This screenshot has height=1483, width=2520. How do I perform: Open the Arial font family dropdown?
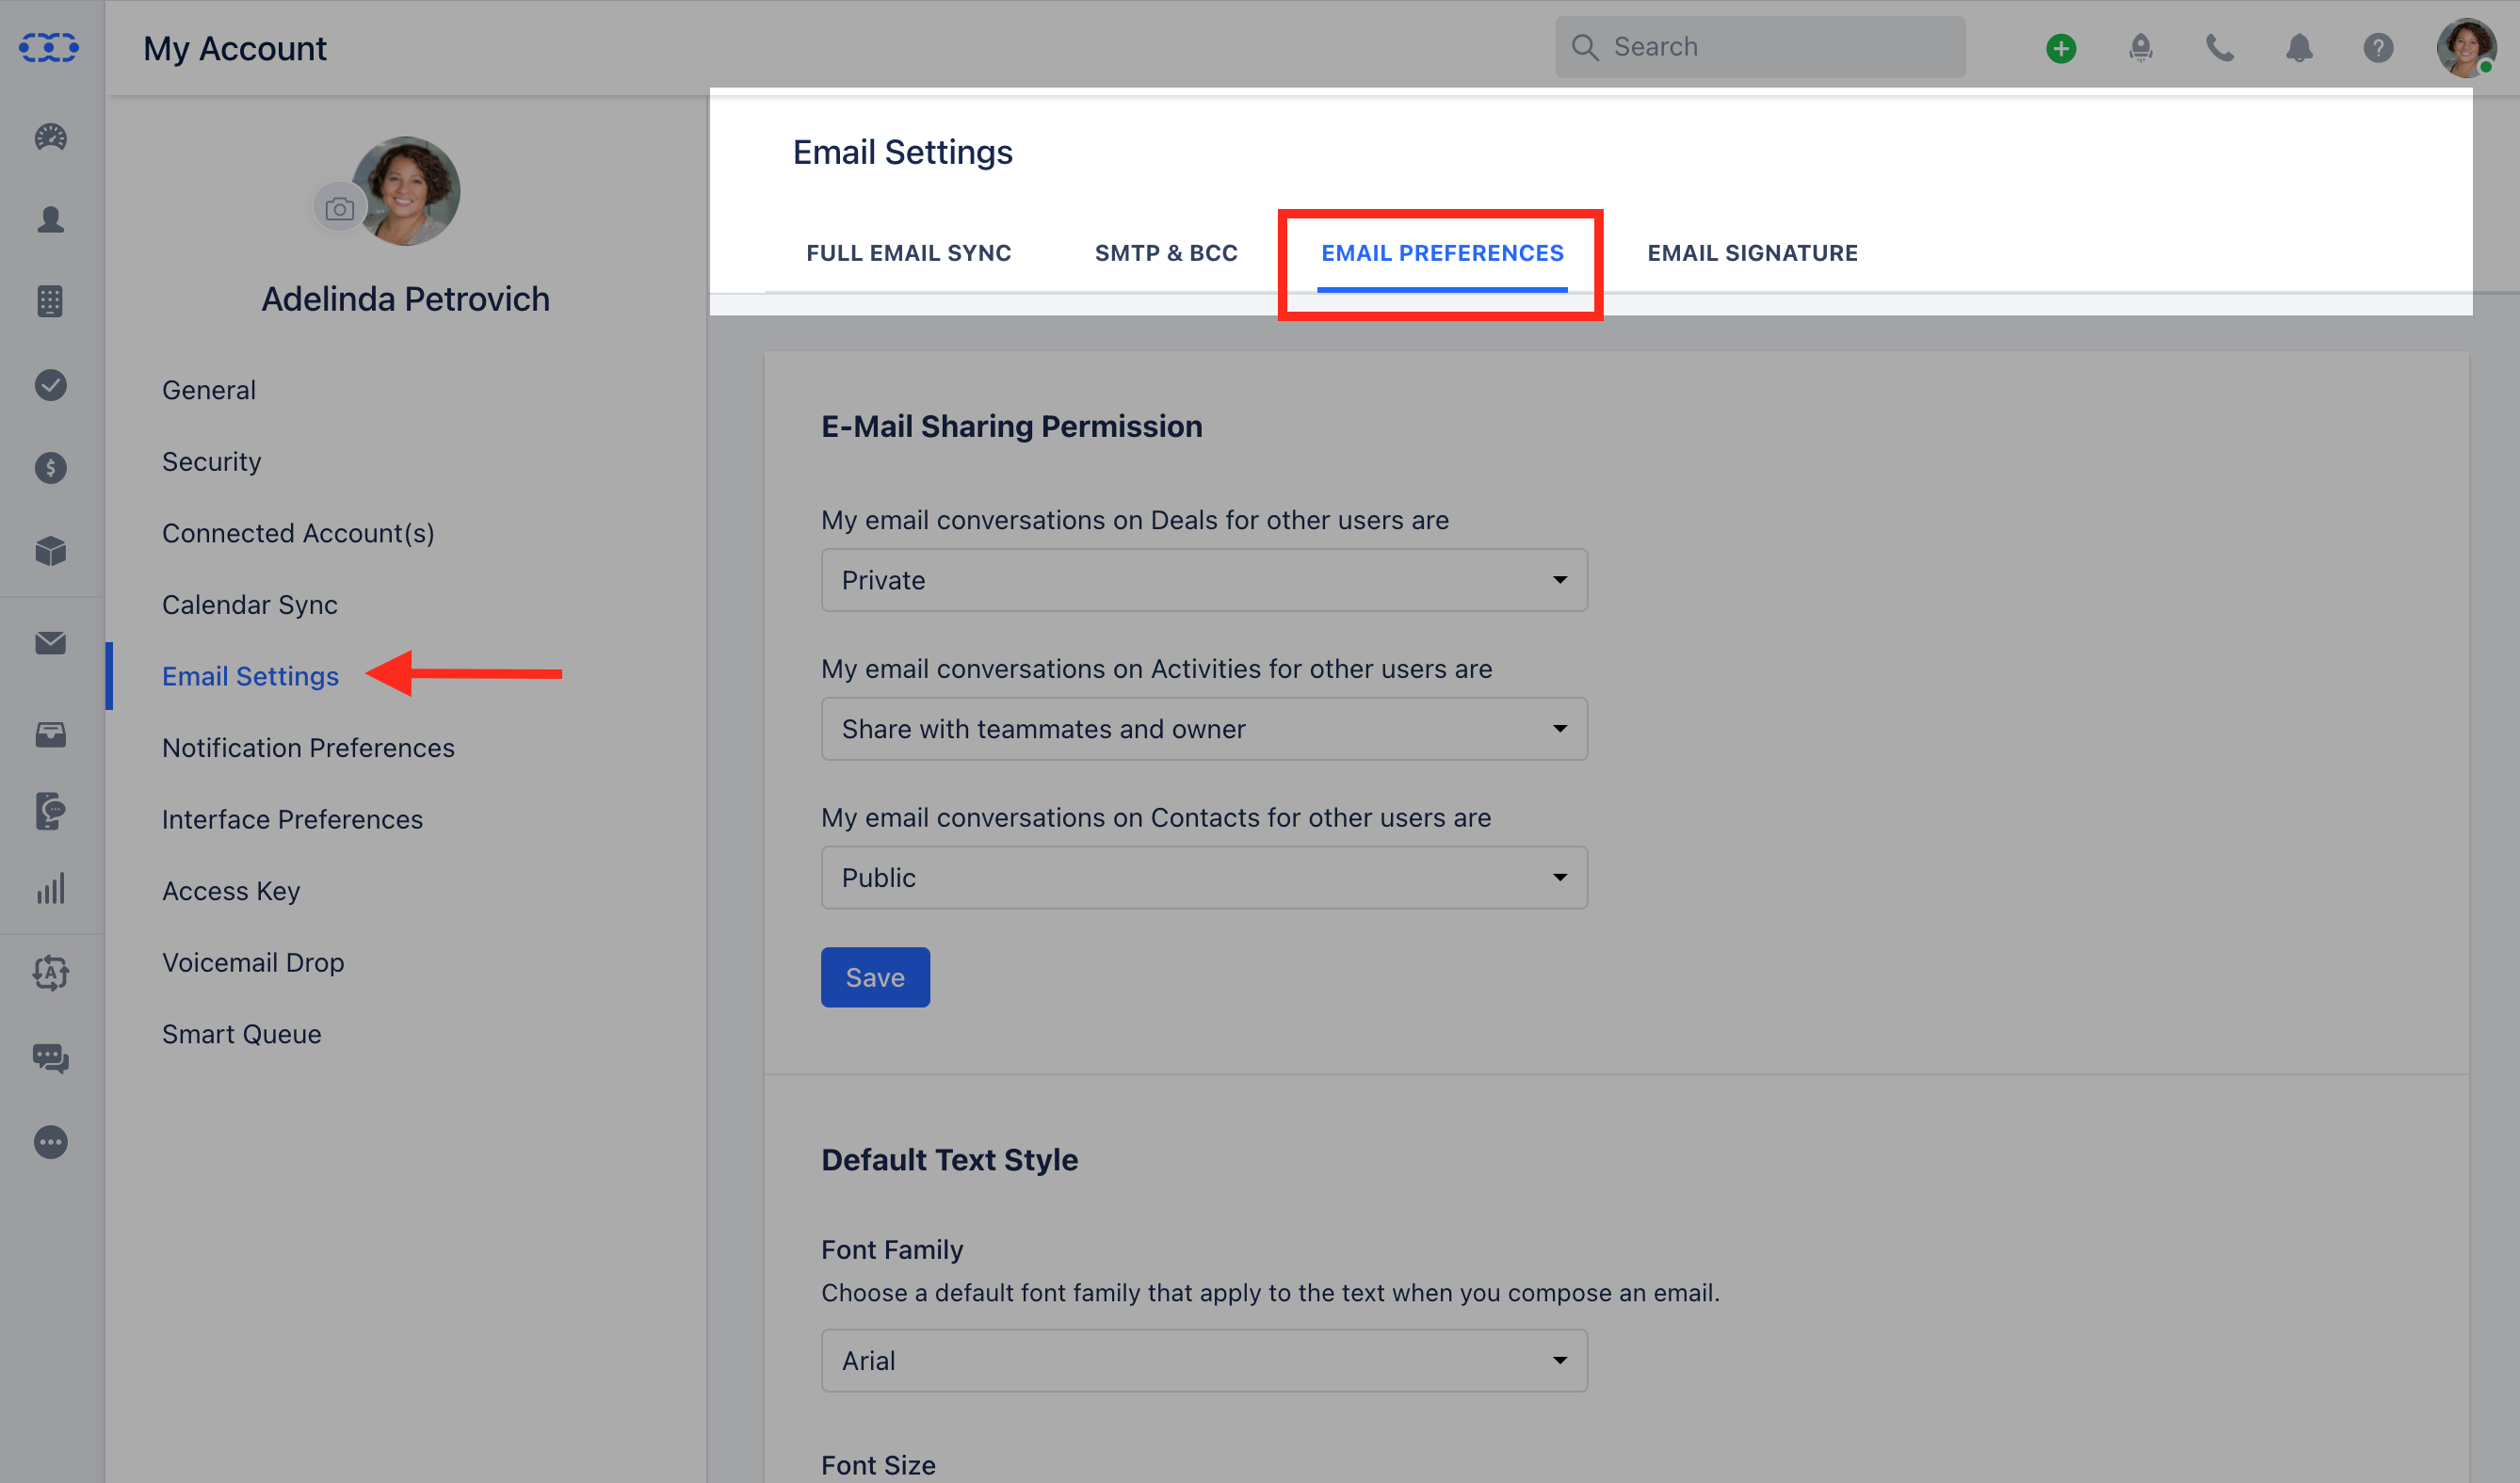(1204, 1361)
